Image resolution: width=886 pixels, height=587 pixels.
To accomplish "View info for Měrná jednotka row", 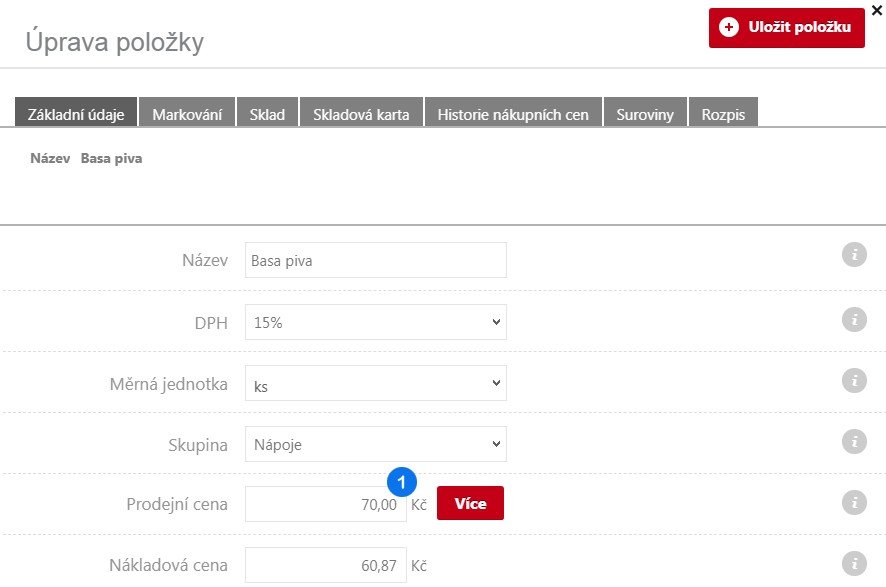I will (854, 380).
